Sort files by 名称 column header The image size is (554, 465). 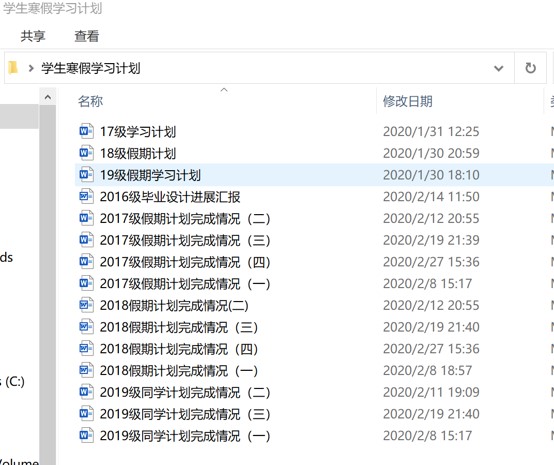pos(90,101)
